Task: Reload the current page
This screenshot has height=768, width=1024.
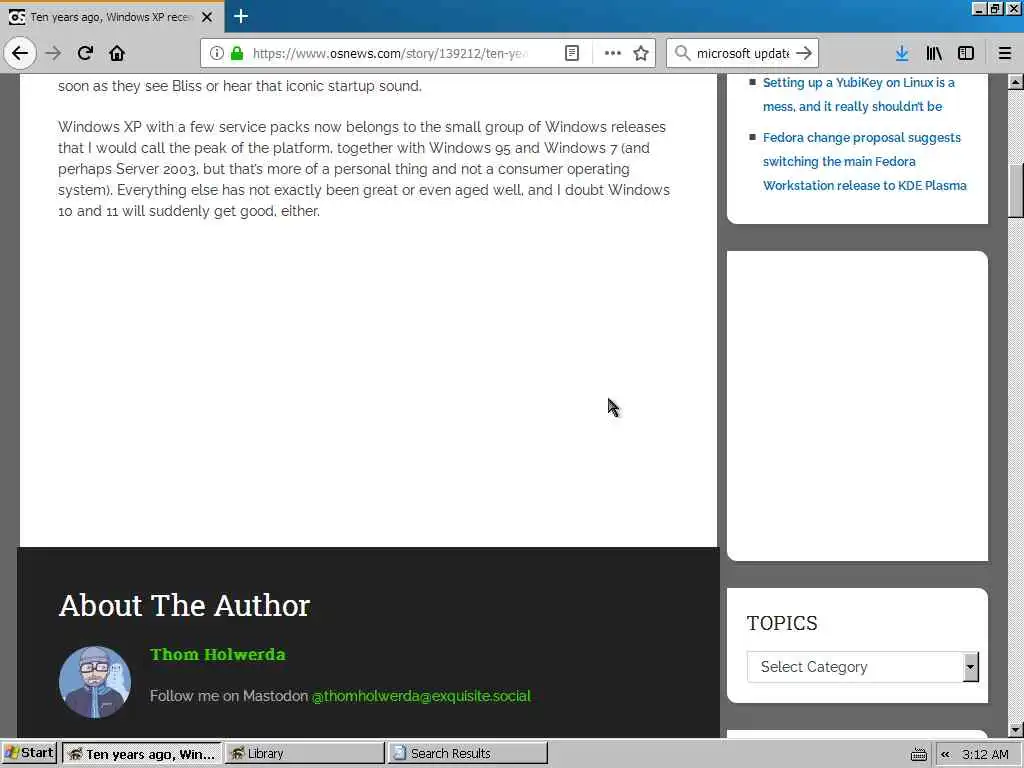Action: coord(86,53)
